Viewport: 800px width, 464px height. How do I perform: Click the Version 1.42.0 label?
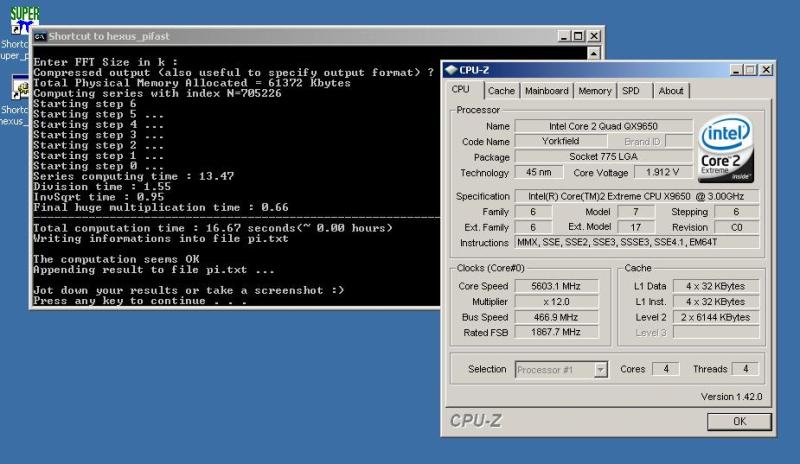coord(731,397)
